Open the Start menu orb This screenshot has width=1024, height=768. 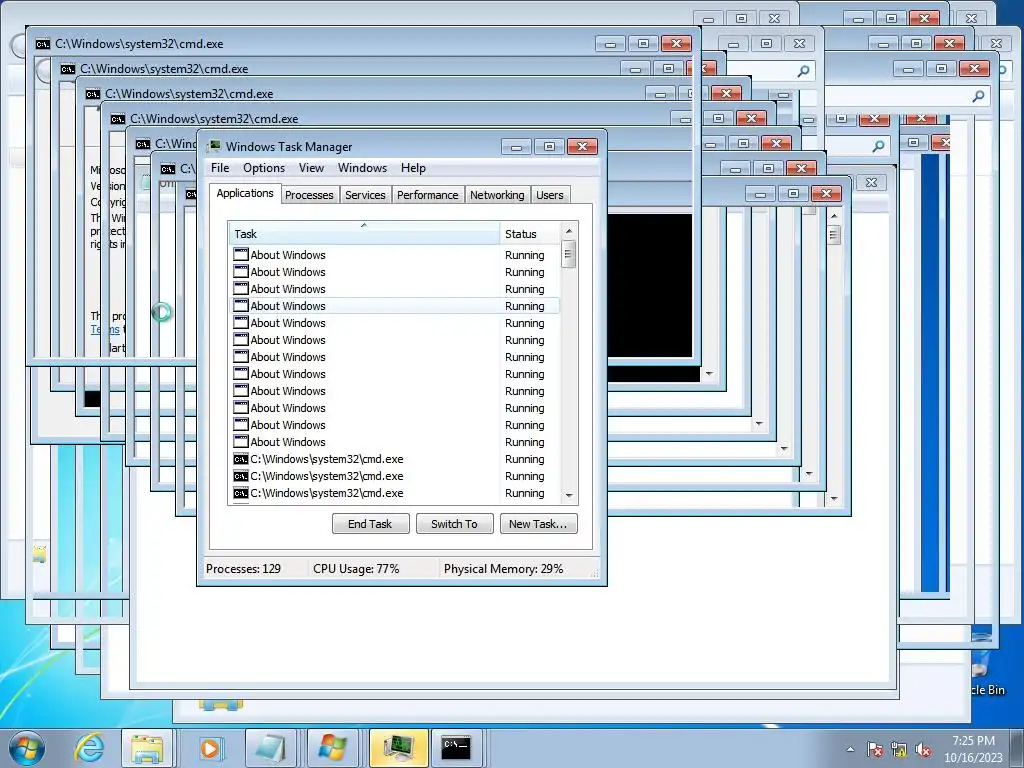(x=27, y=748)
